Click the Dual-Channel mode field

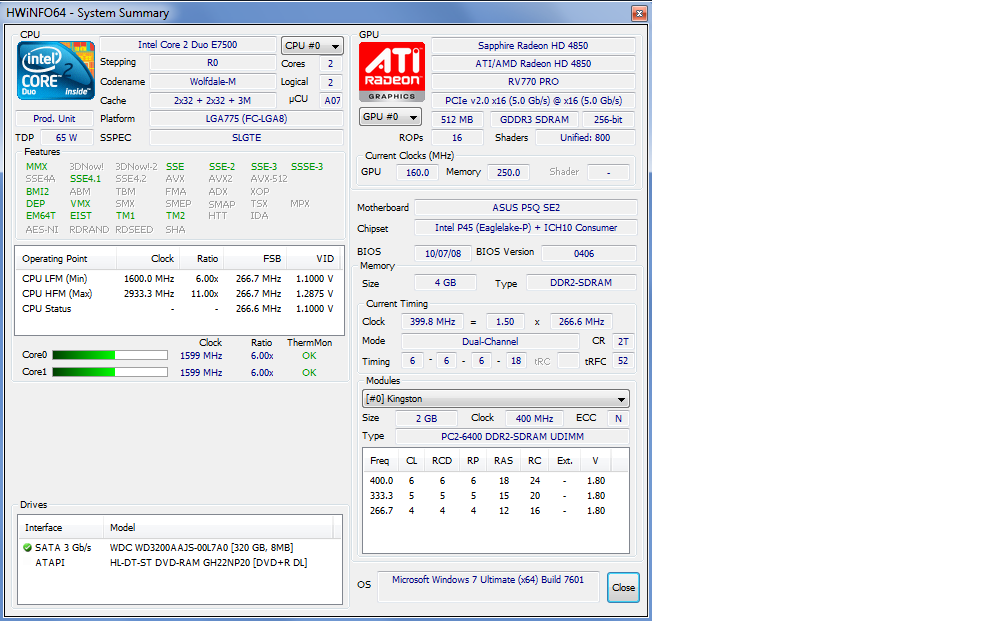pyautogui.click(x=489, y=341)
